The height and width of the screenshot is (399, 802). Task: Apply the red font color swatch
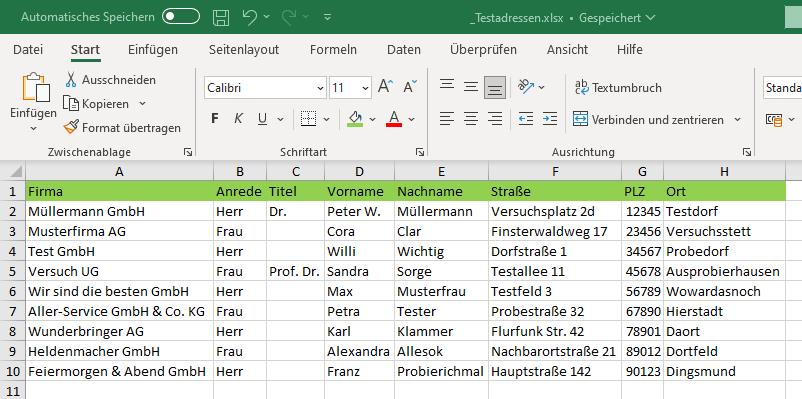pos(394,119)
